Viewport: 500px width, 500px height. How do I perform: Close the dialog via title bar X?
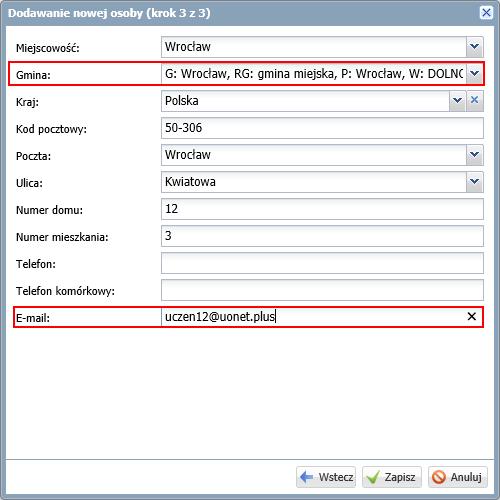pos(486,13)
